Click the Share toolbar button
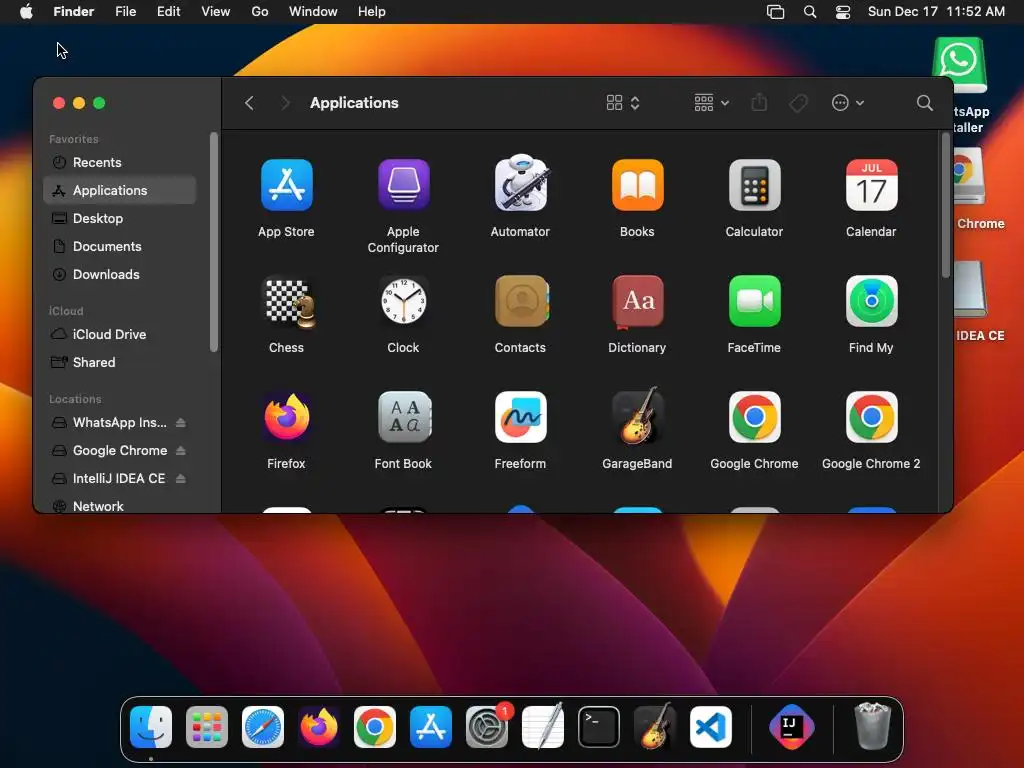Viewport: 1024px width, 768px height. click(759, 103)
